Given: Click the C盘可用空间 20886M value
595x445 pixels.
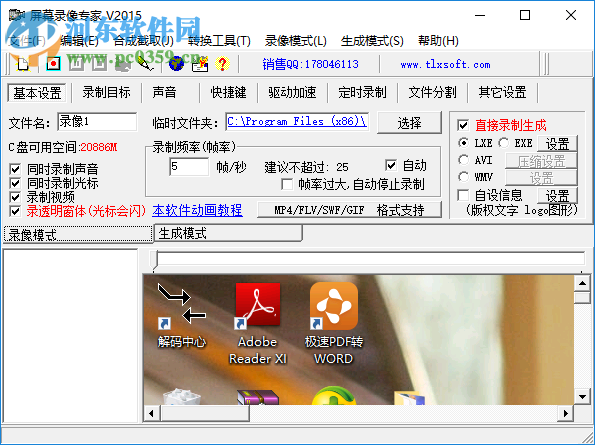Looking at the screenshot, I should pyautogui.click(x=99, y=147).
